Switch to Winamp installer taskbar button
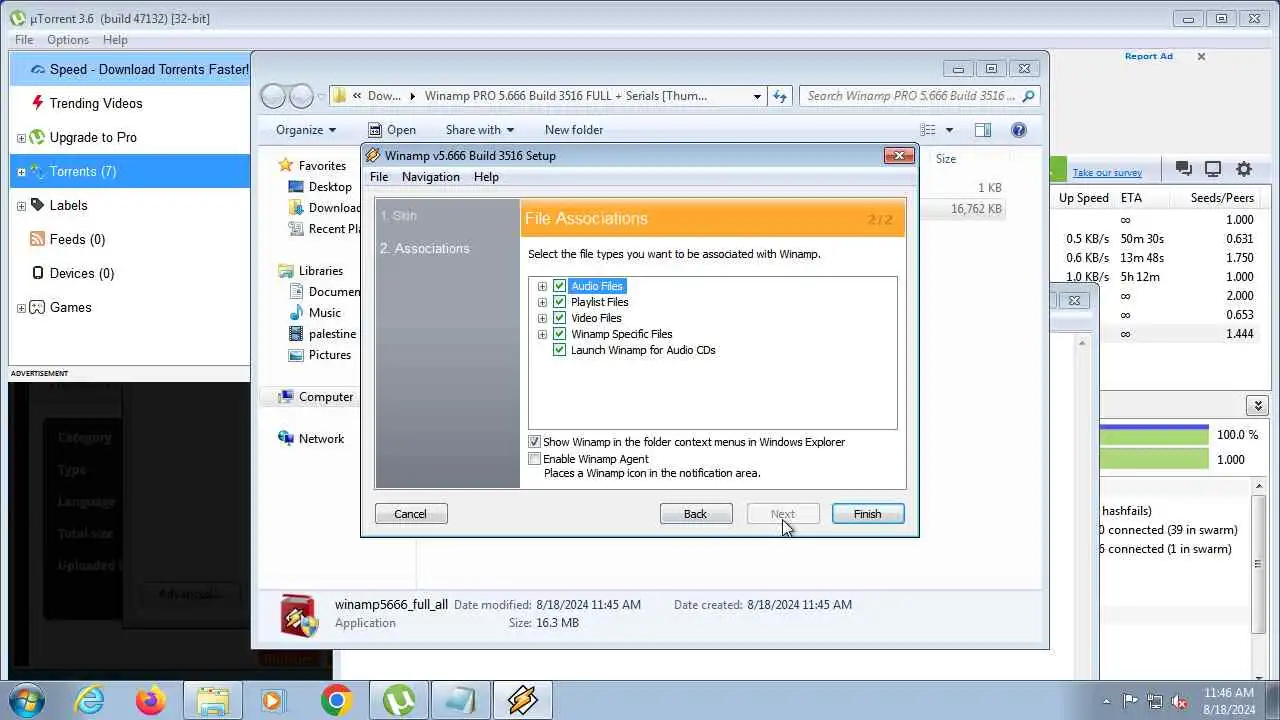1280x720 pixels. (x=522, y=700)
